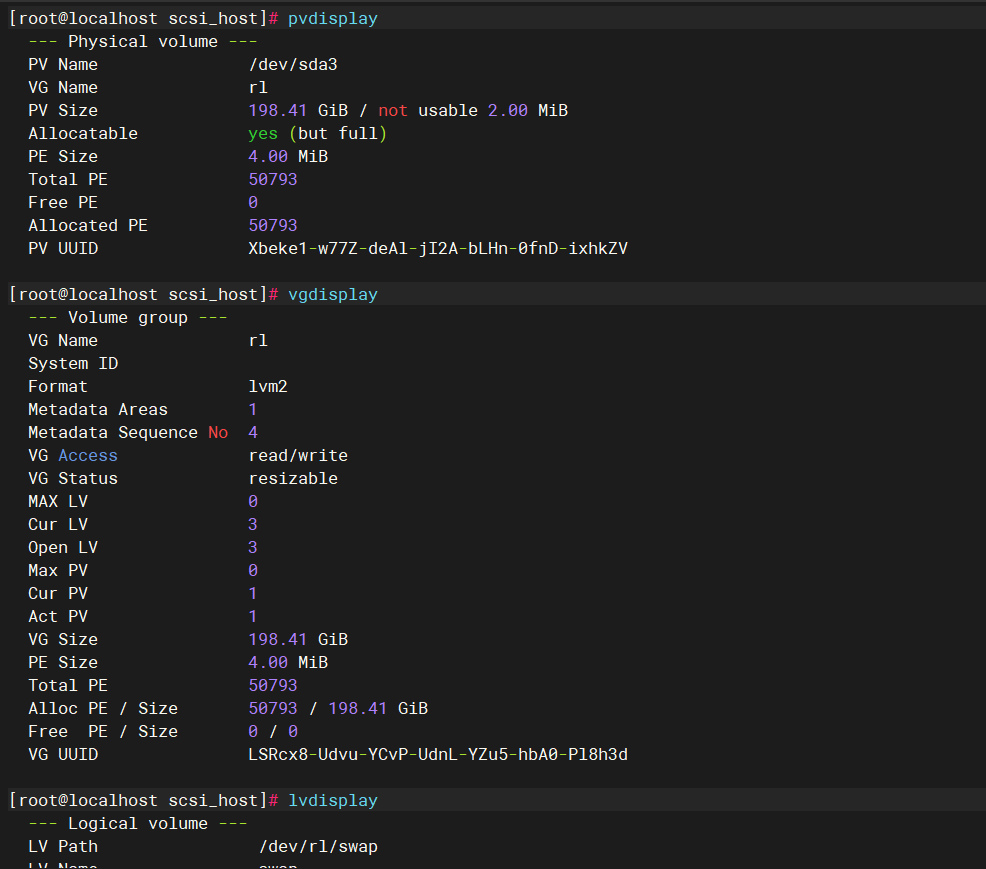
Task: Click the red 'not' word in PV Size
Action: [393, 111]
